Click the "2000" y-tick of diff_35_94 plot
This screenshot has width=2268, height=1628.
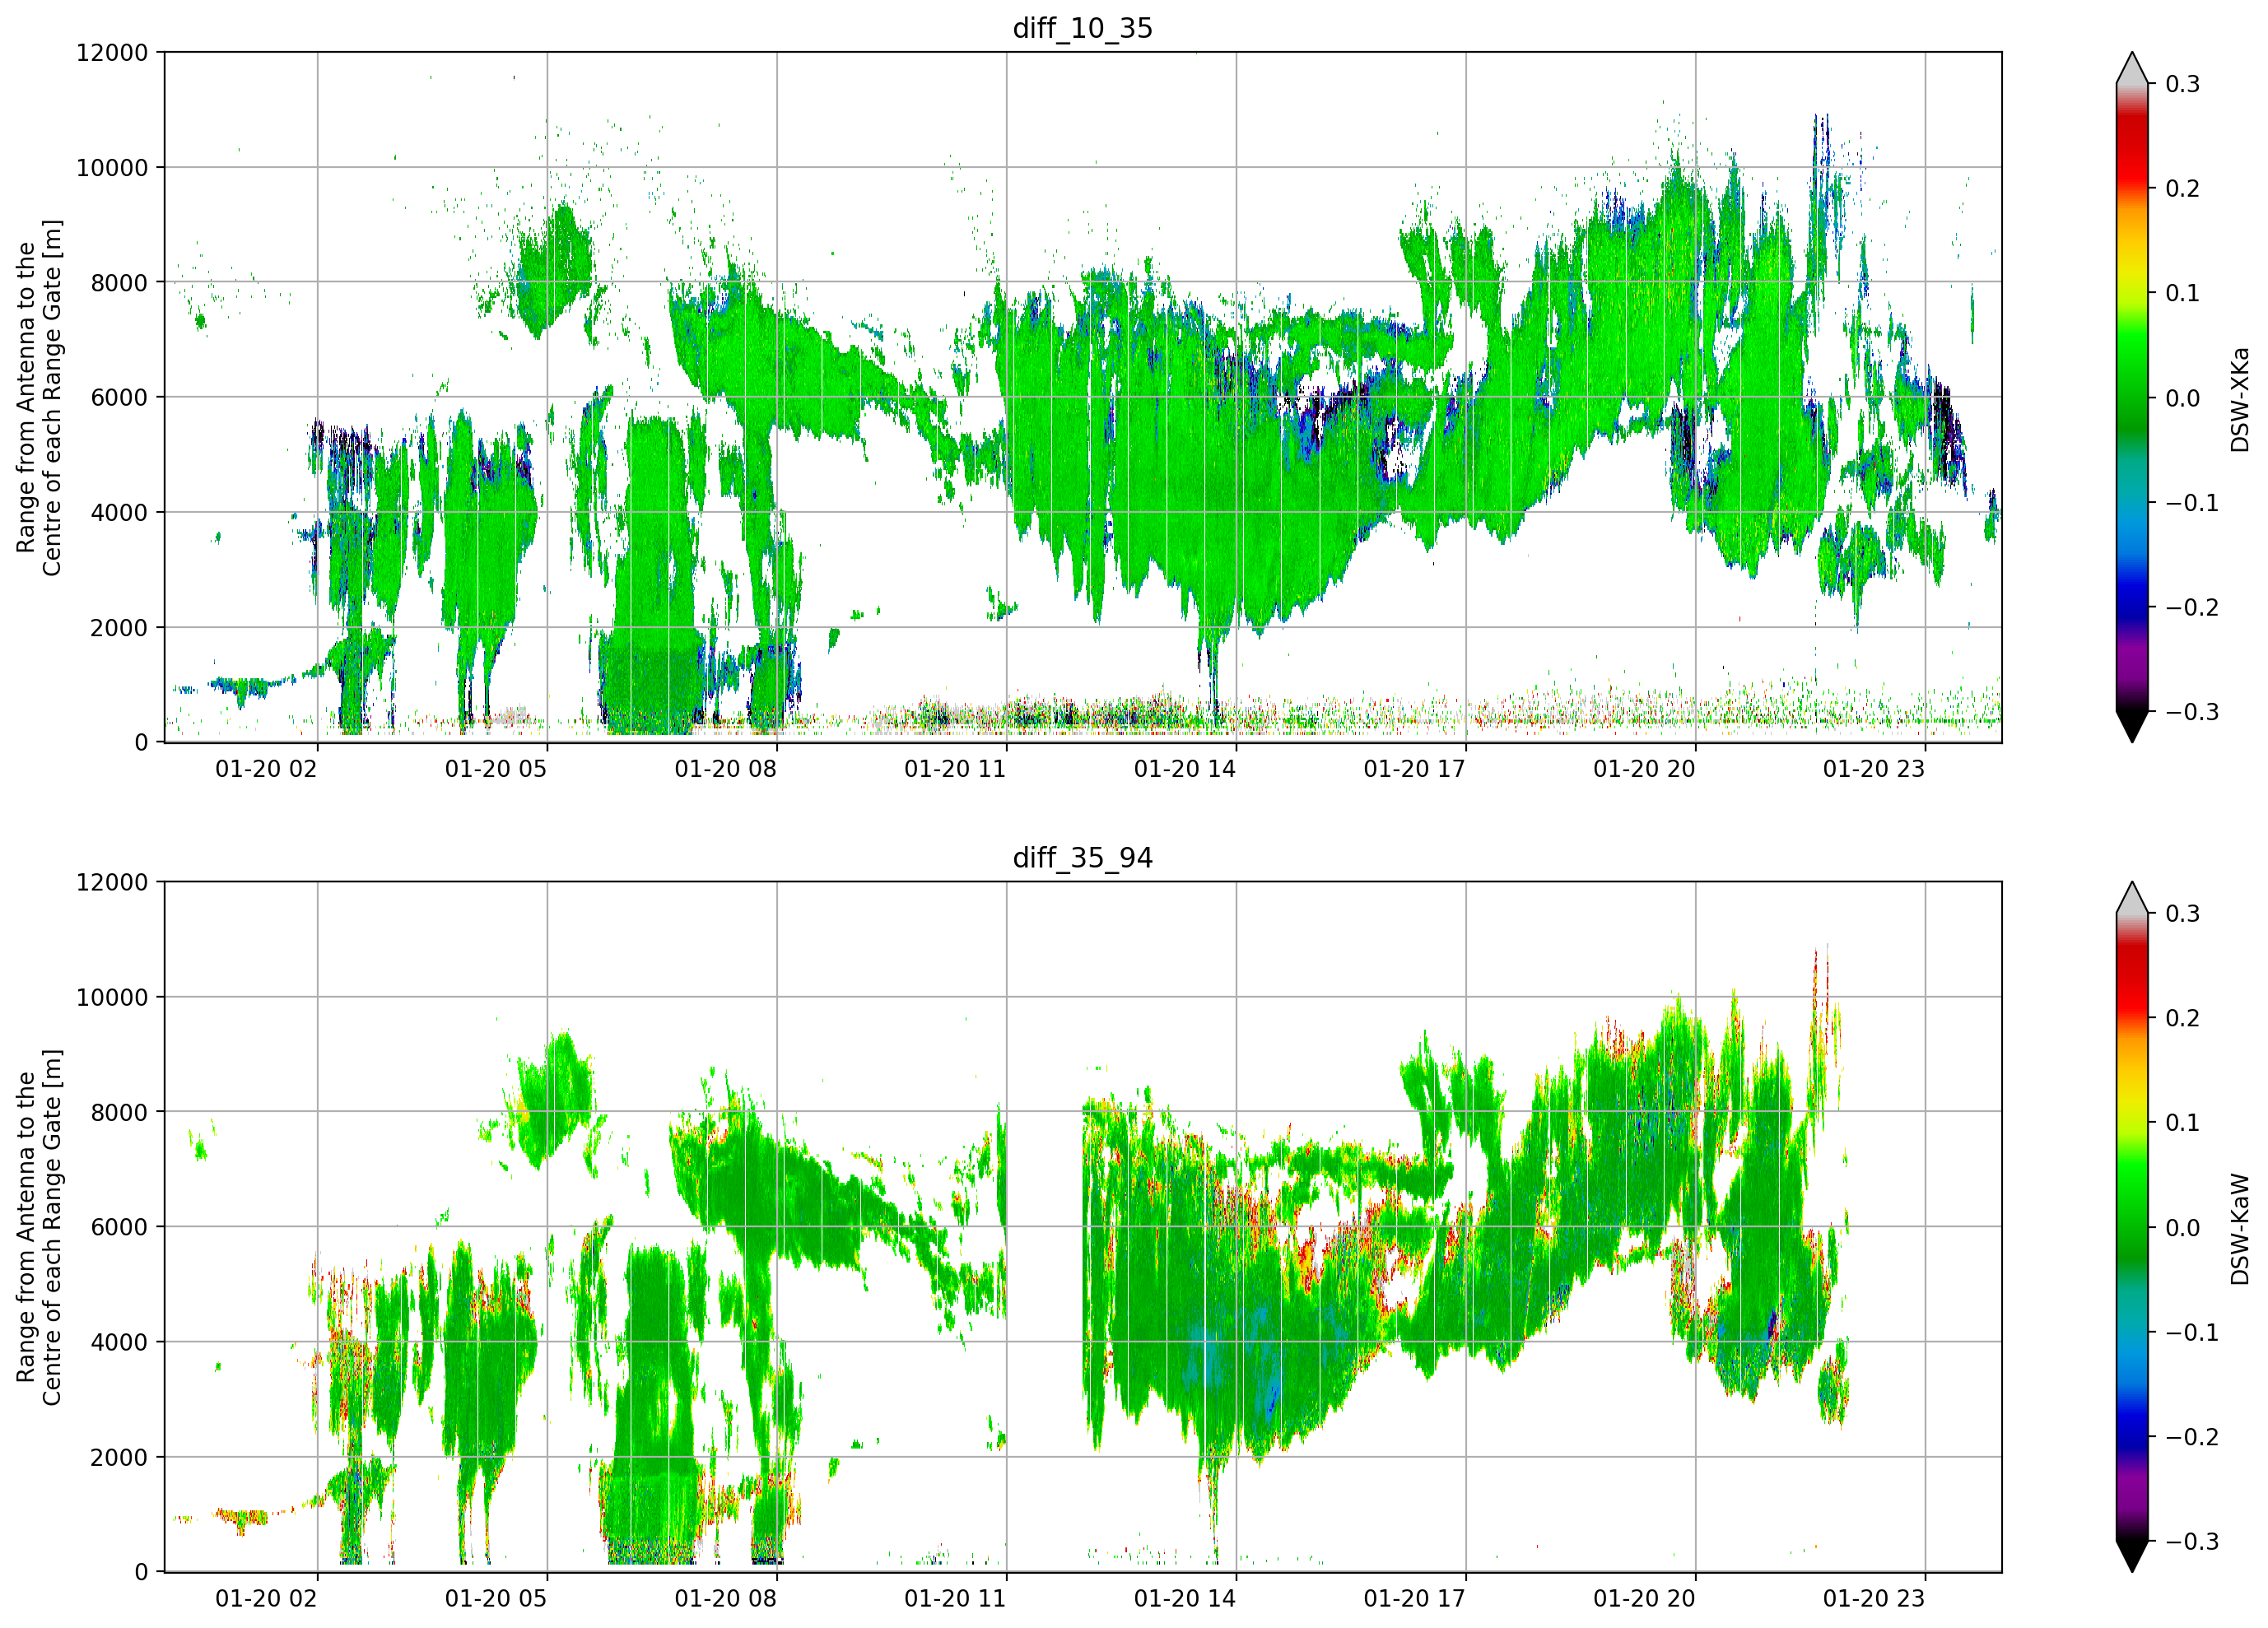tap(119, 1458)
